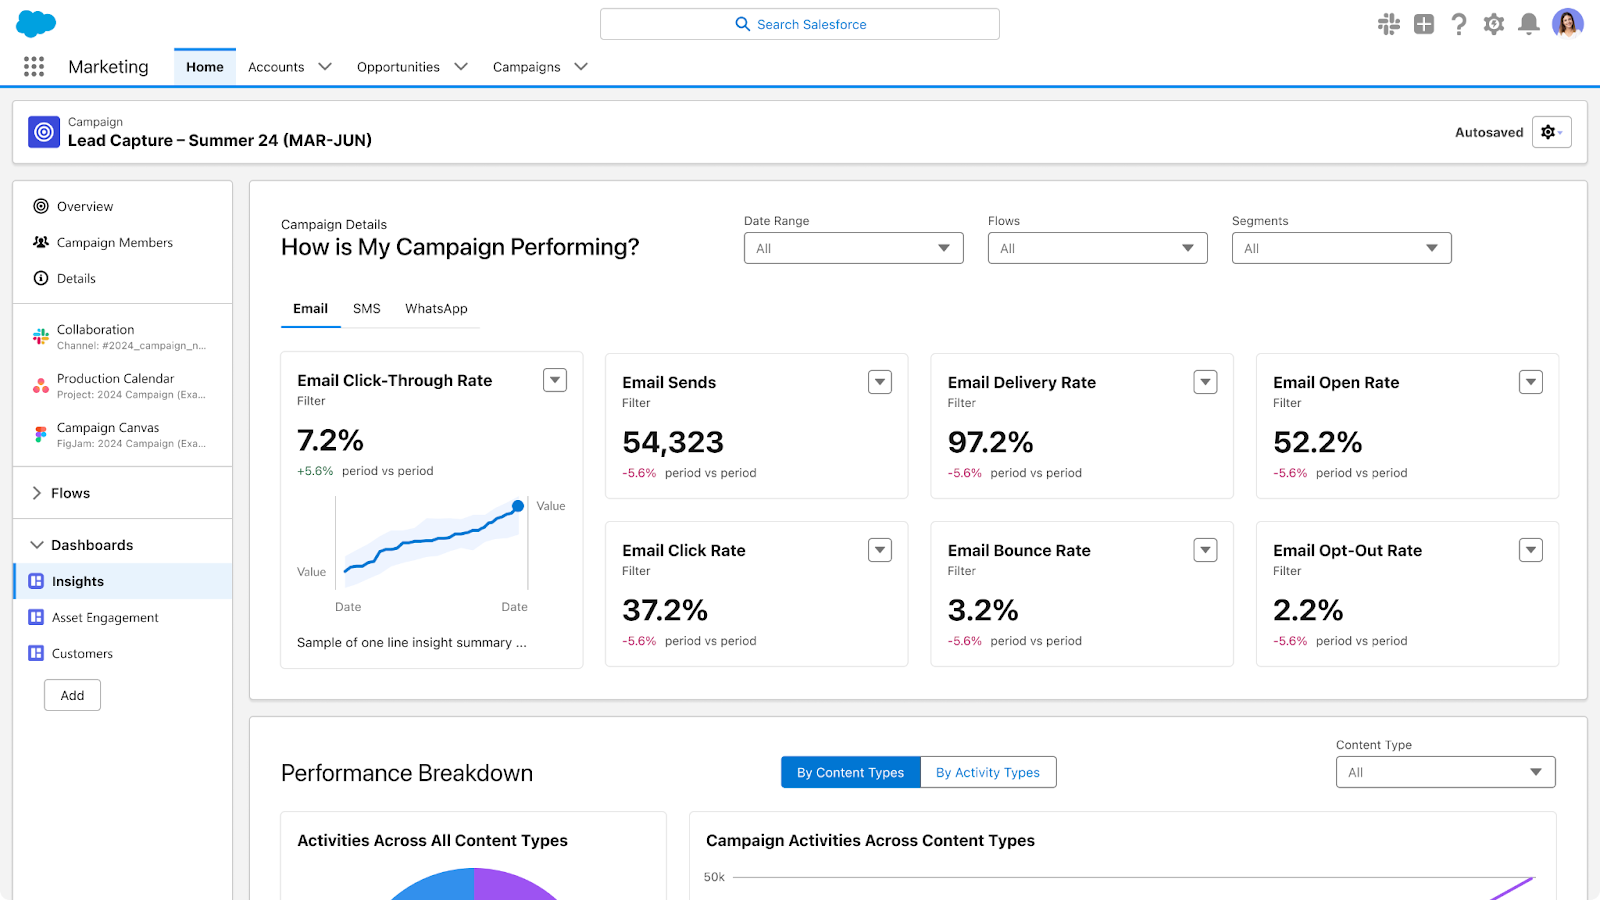The width and height of the screenshot is (1600, 900).
Task: View notifications bell
Action: [1529, 25]
